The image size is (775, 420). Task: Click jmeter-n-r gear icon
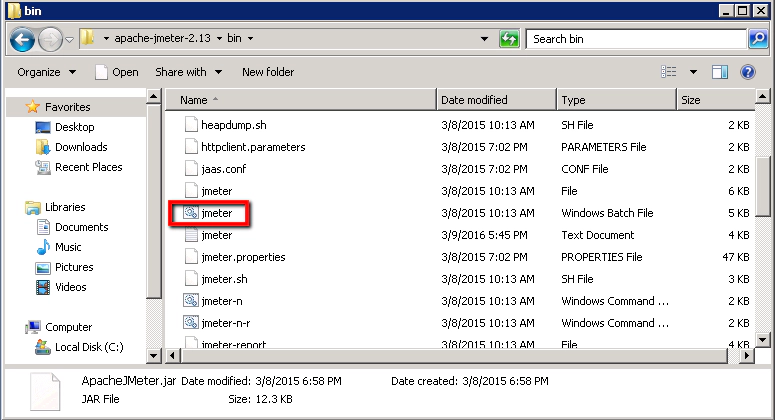pyautogui.click(x=191, y=323)
